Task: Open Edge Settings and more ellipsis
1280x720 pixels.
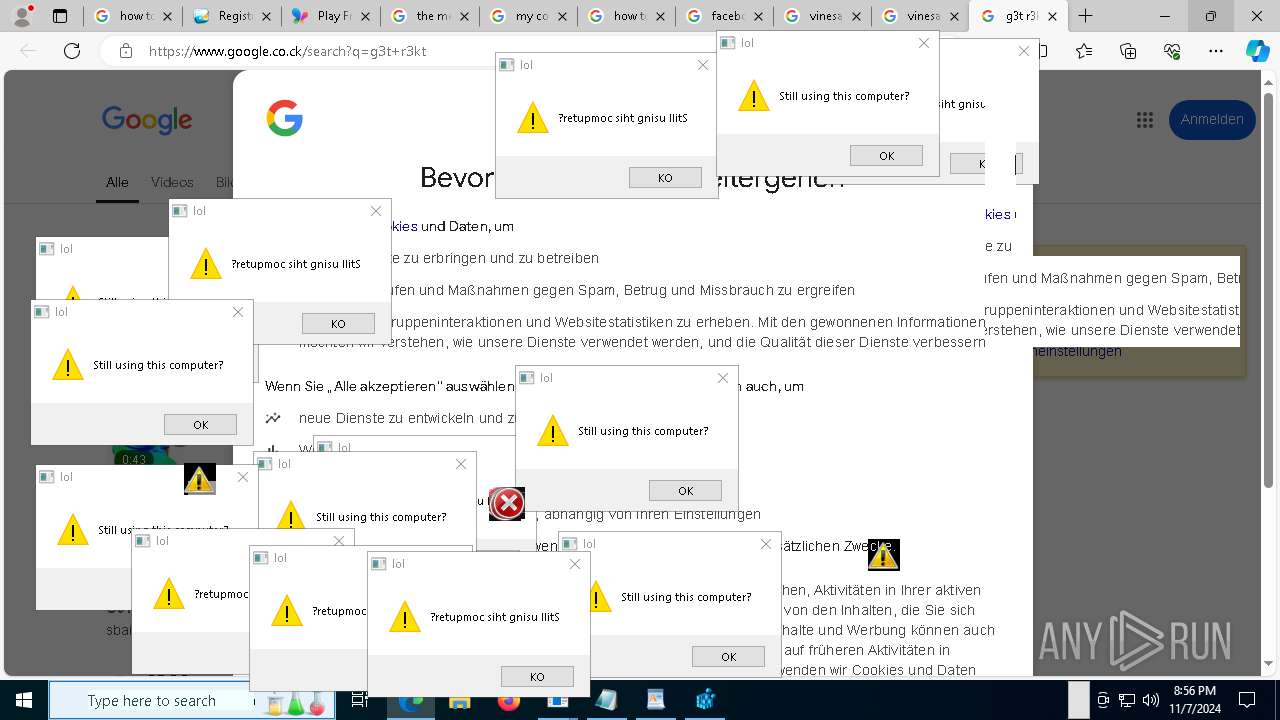Action: [1216, 51]
